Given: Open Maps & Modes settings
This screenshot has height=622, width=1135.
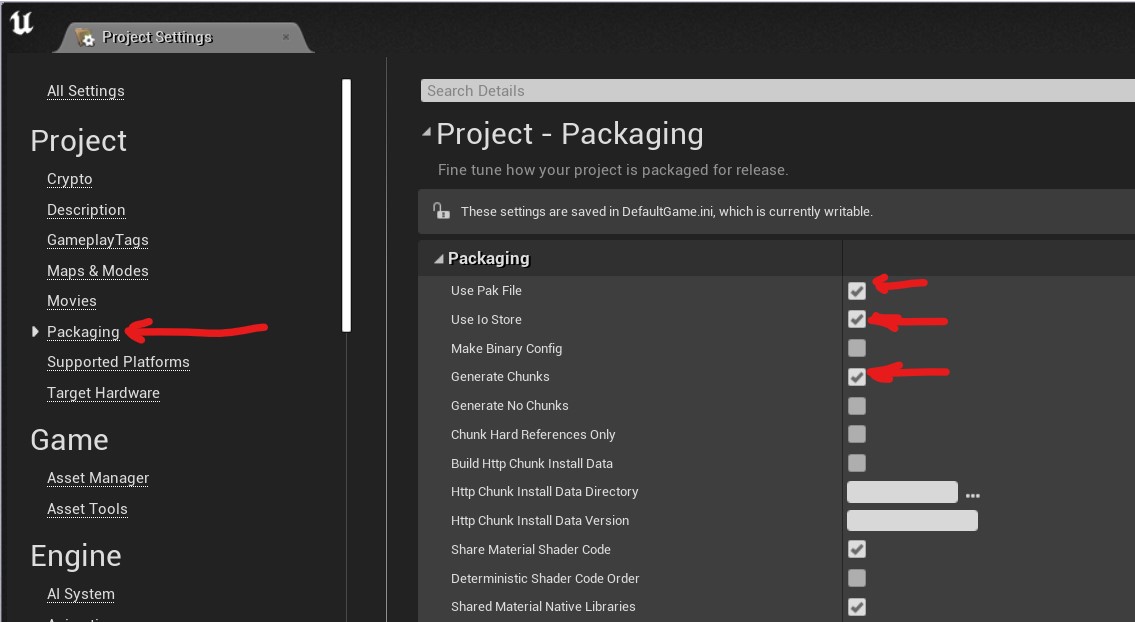Looking at the screenshot, I should [97, 270].
